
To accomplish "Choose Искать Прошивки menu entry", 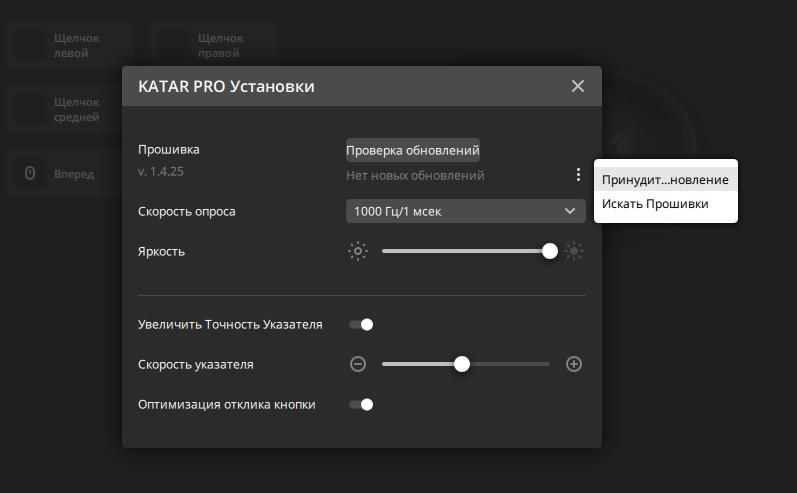I will [x=665, y=204].
